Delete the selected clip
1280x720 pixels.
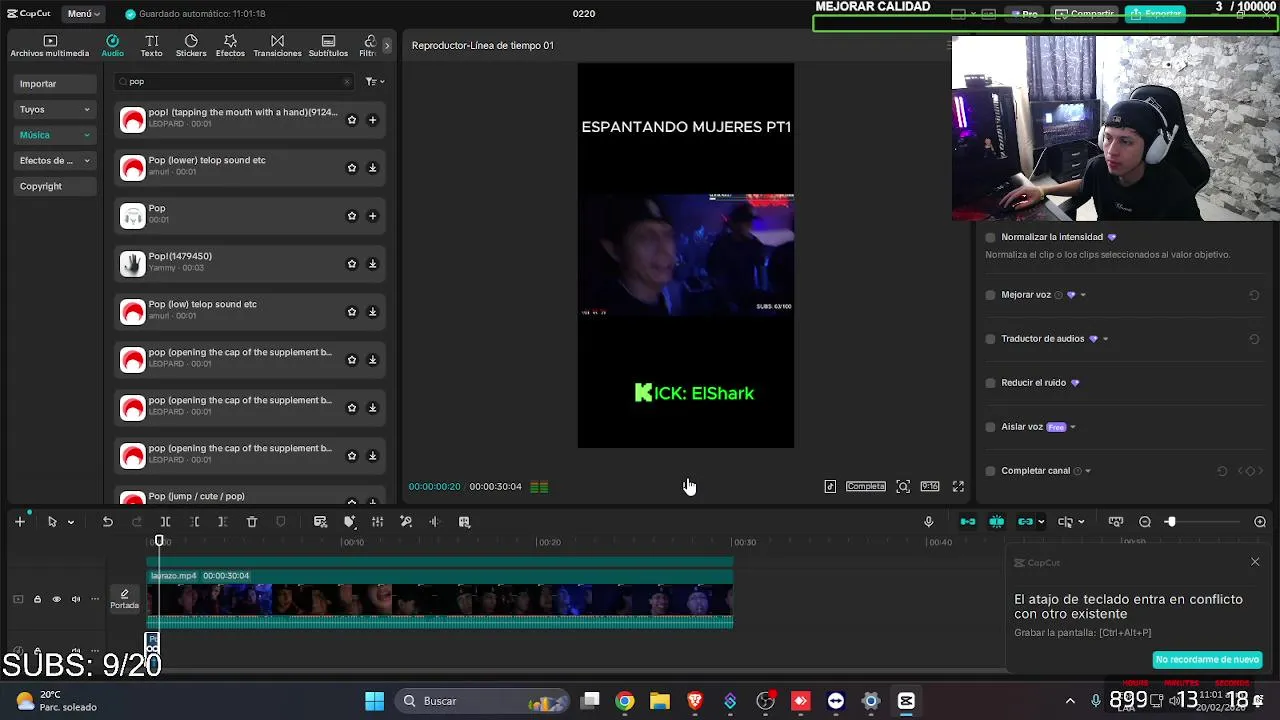pyautogui.click(x=252, y=522)
